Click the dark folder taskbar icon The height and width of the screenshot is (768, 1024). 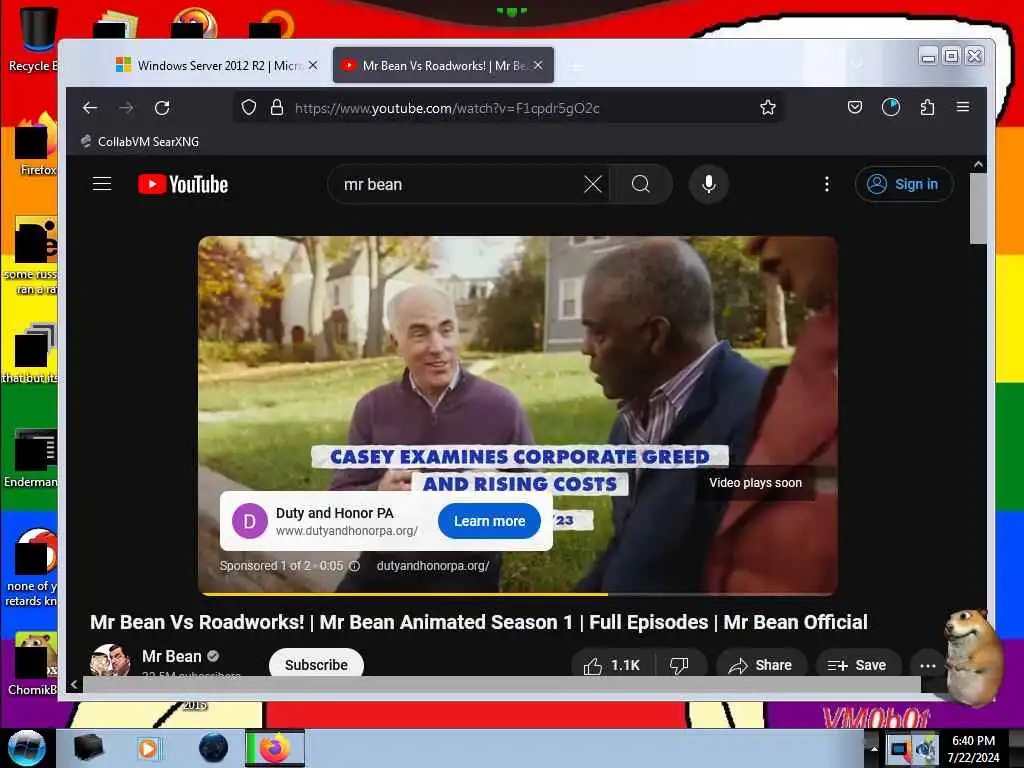tap(88, 748)
